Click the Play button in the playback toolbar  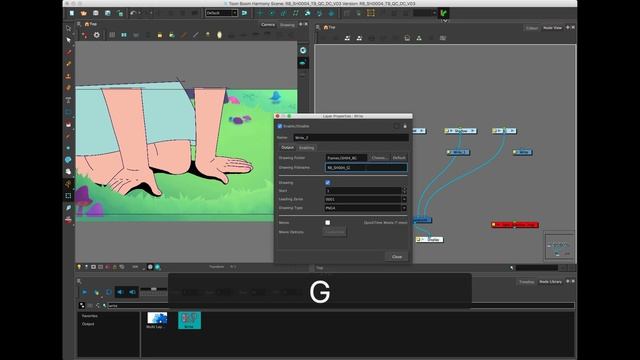click(x=84, y=292)
